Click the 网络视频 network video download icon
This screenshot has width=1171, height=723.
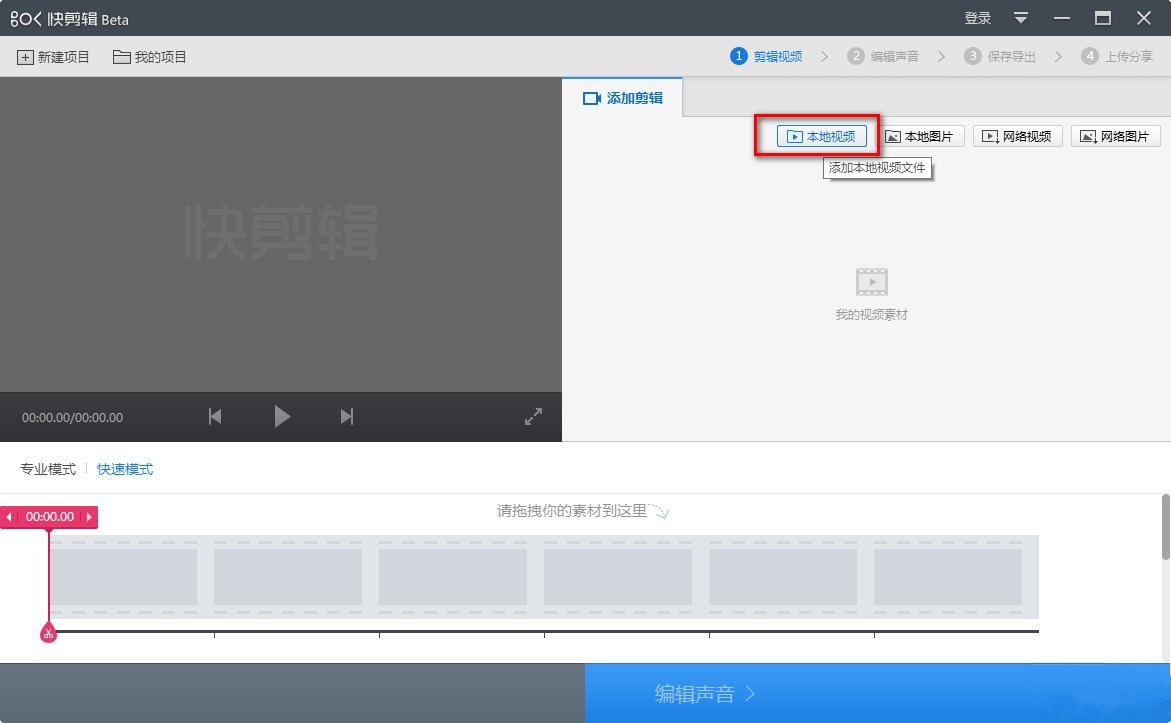(x=990, y=135)
